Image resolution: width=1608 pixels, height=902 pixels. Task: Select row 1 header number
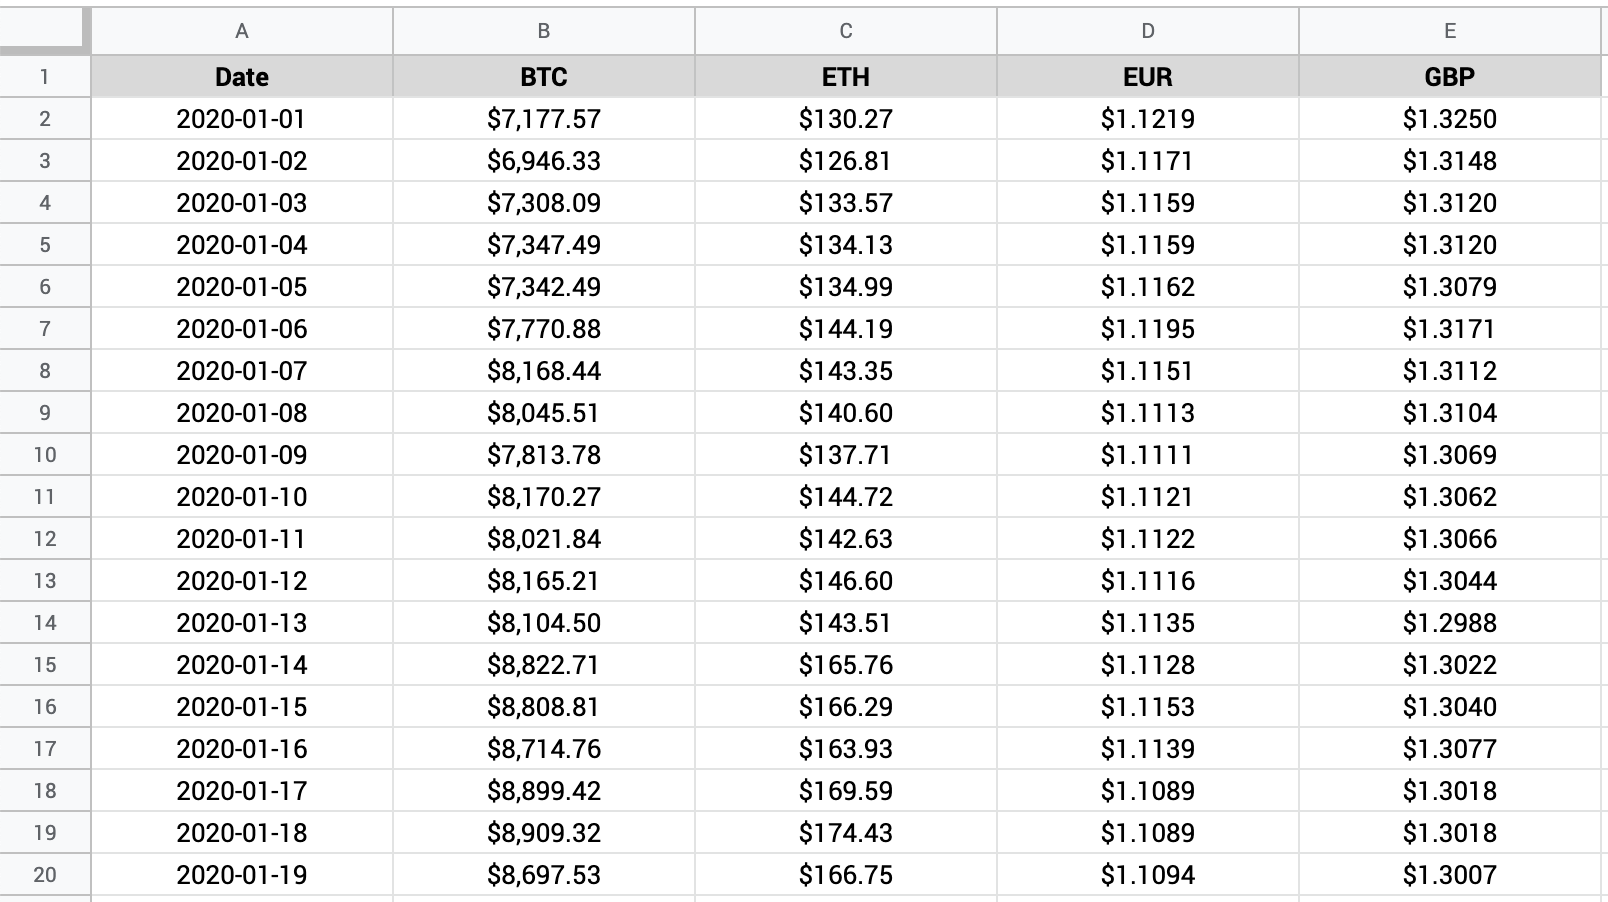(44, 77)
